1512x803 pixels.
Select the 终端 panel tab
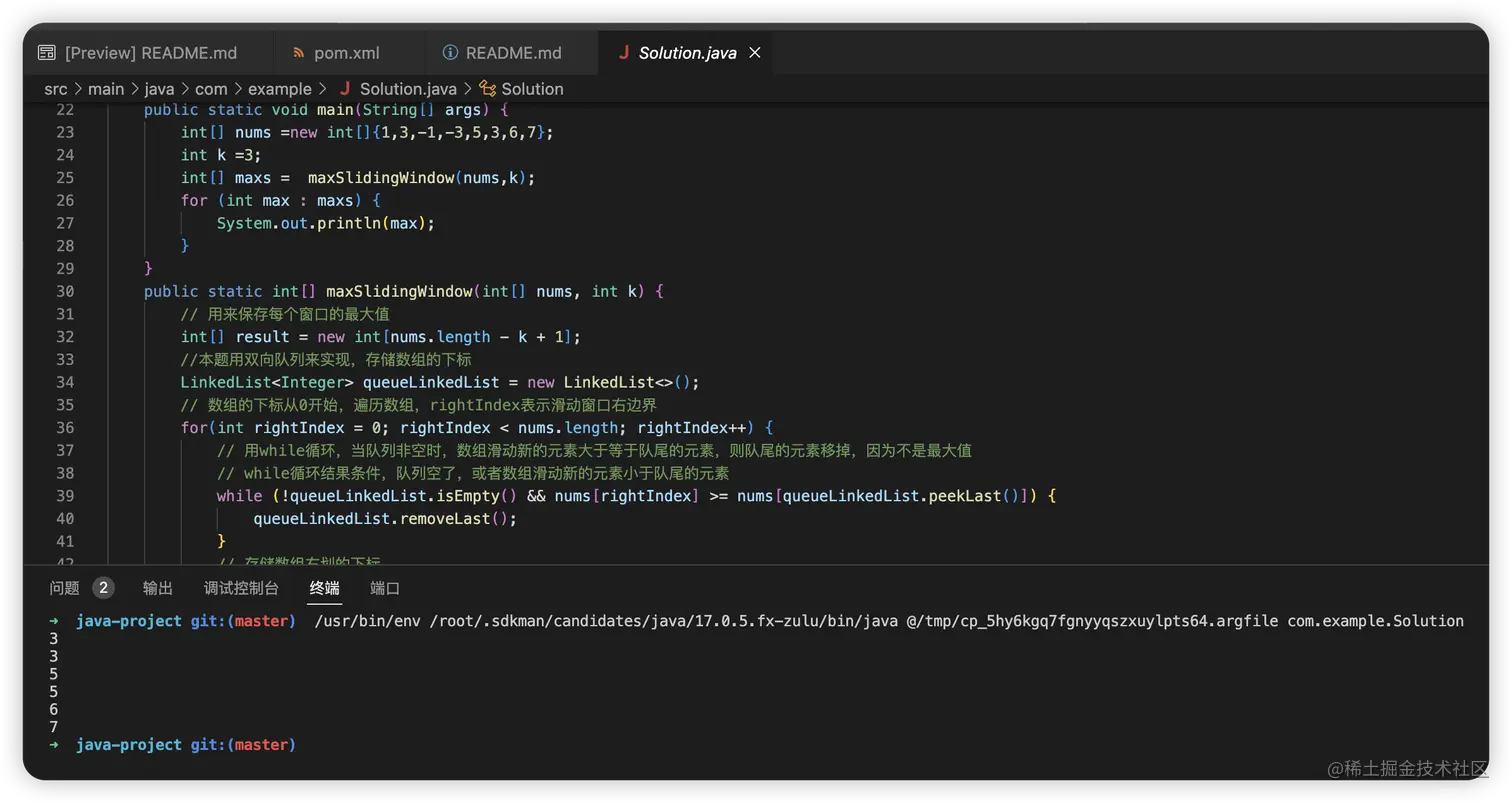(325, 588)
